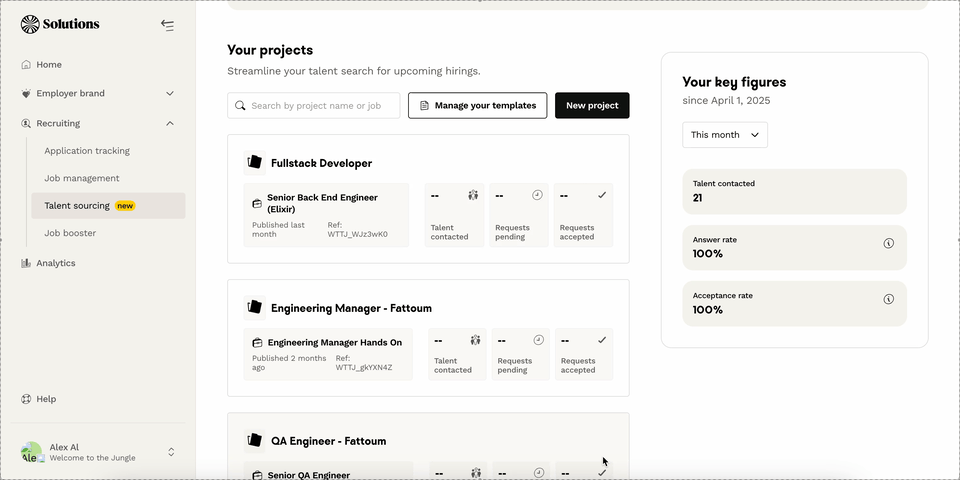The height and width of the screenshot is (480, 960).
Task: Go to Home in the sidebar
Action: tap(48, 64)
